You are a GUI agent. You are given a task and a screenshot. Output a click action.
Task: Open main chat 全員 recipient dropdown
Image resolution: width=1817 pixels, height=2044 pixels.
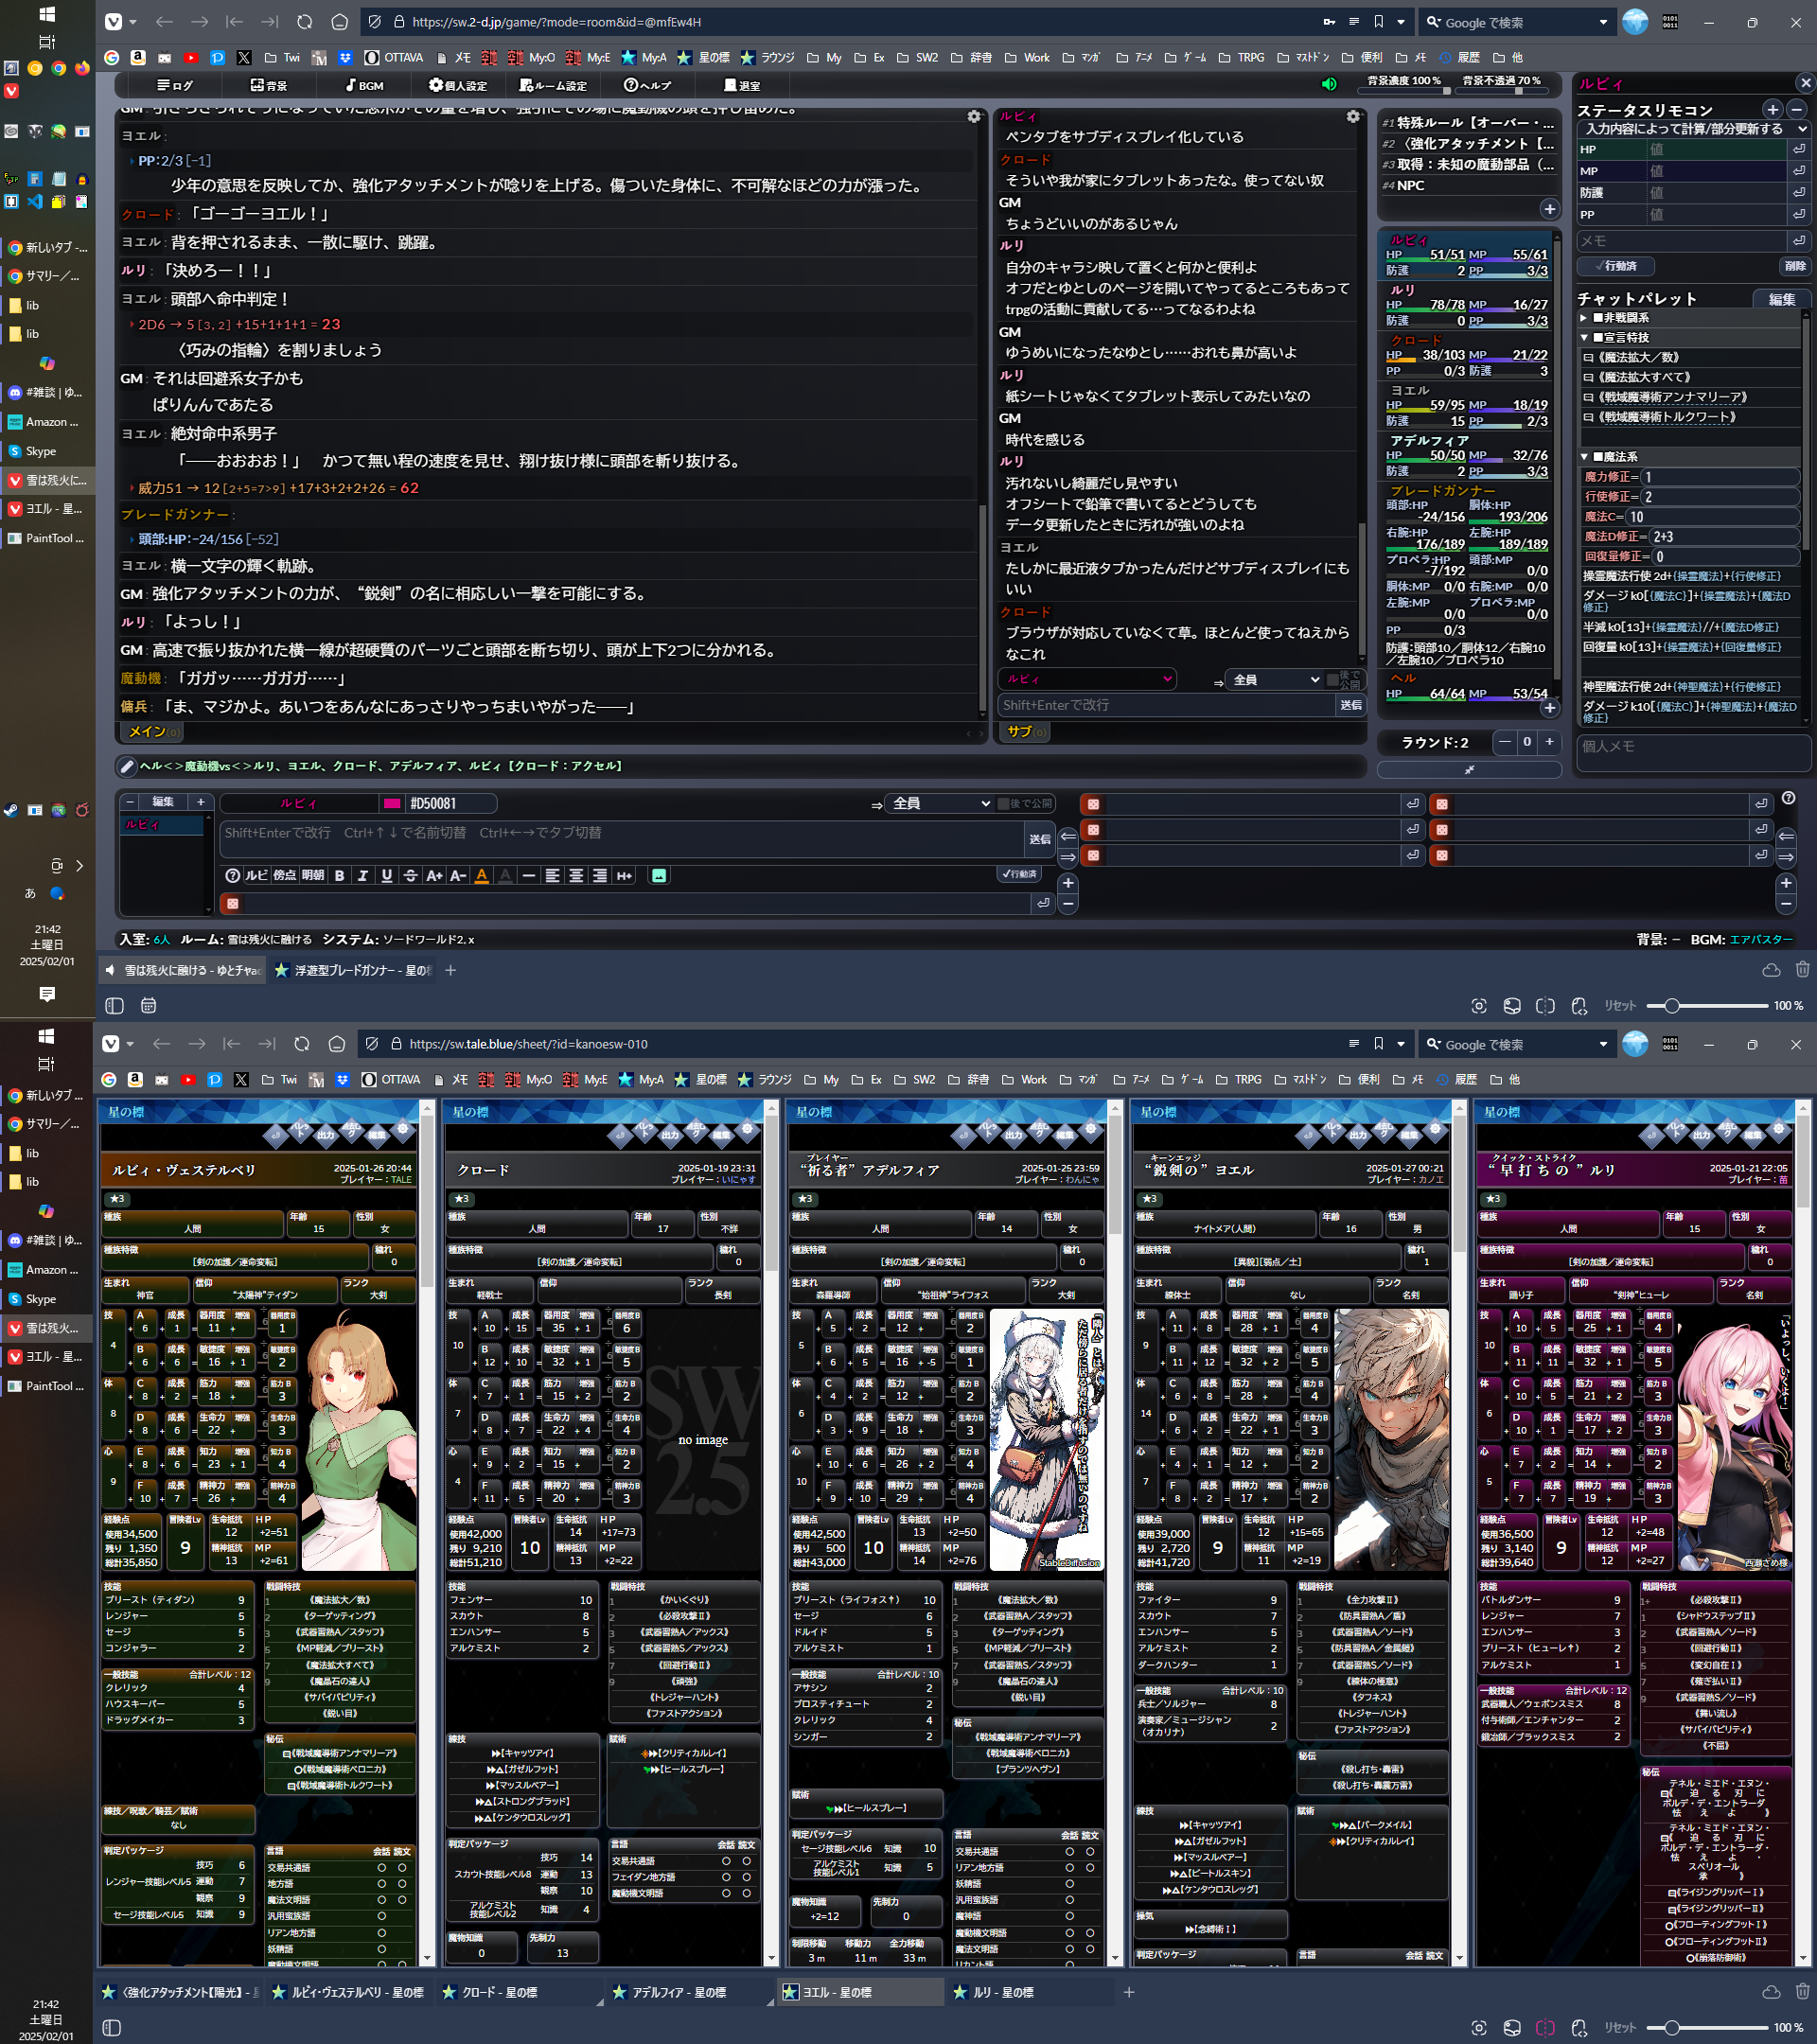(940, 804)
